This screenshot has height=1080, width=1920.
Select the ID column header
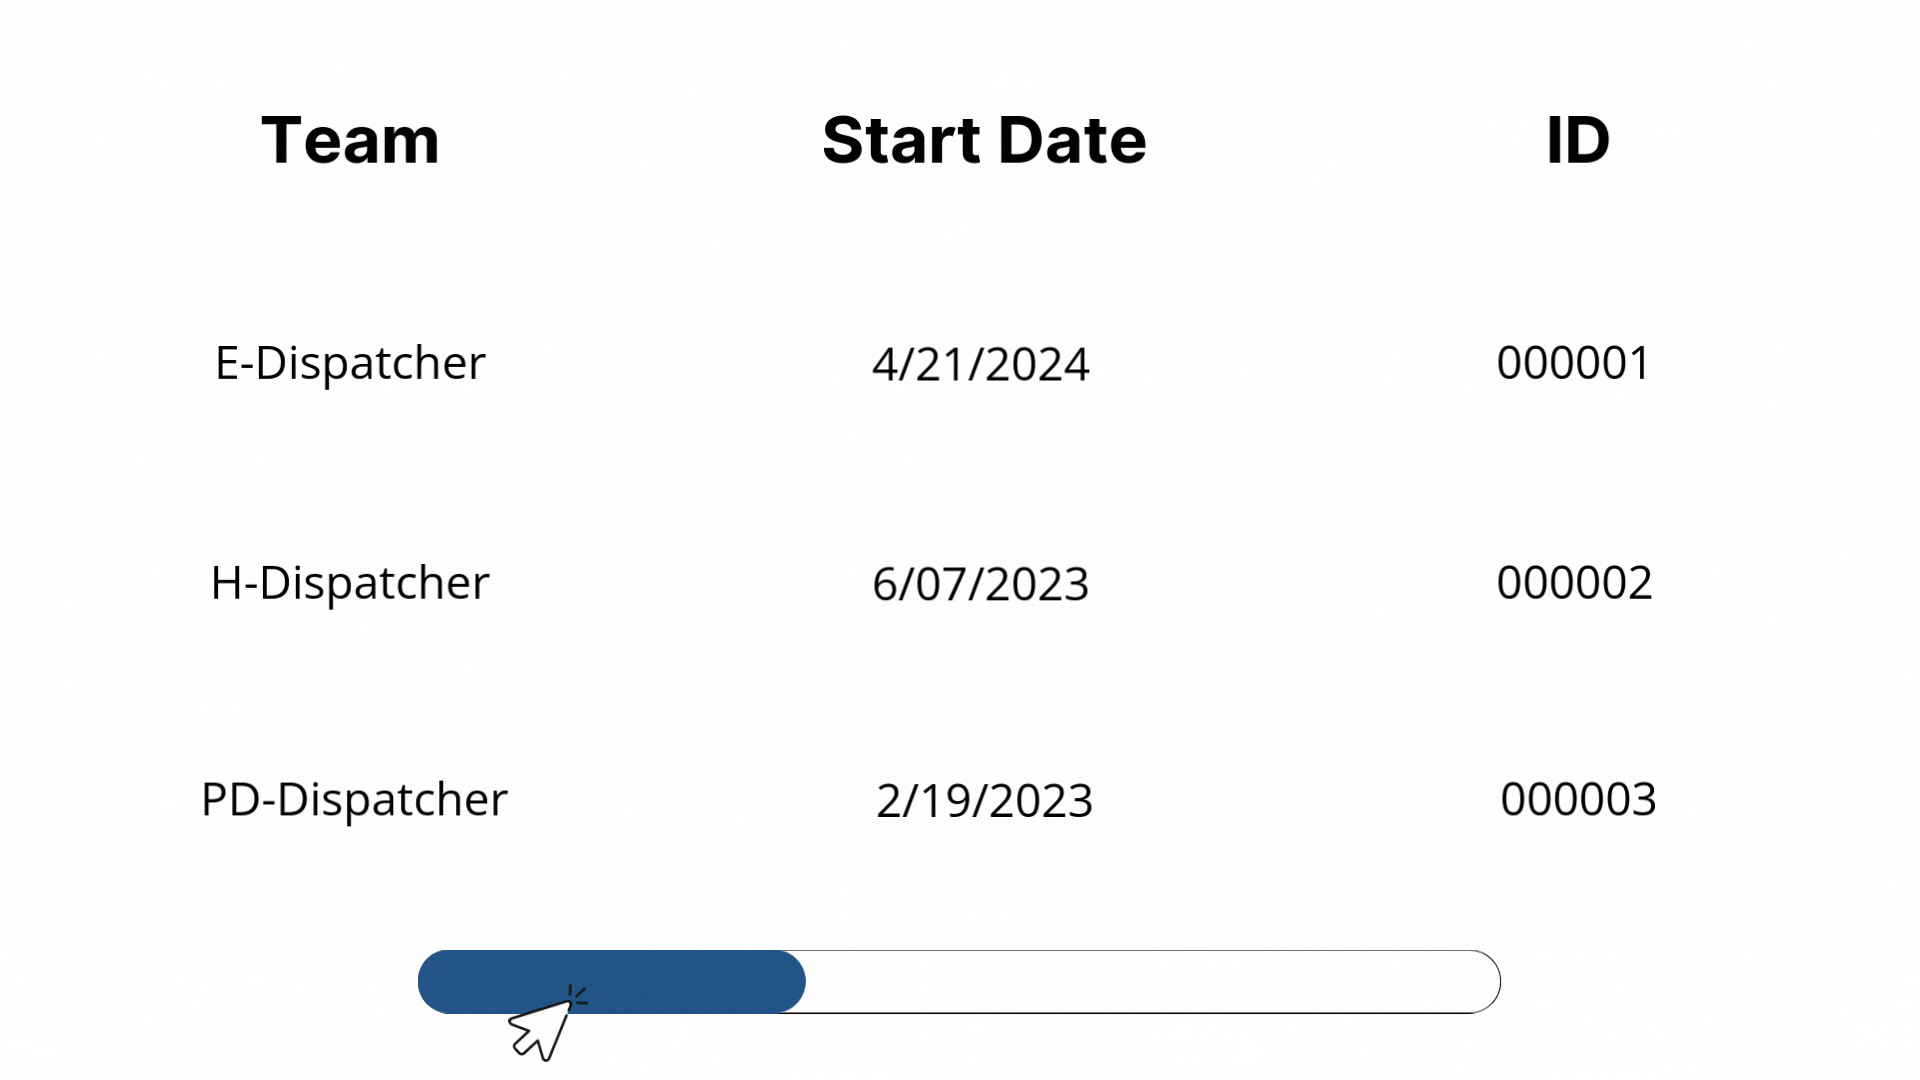[1578, 140]
